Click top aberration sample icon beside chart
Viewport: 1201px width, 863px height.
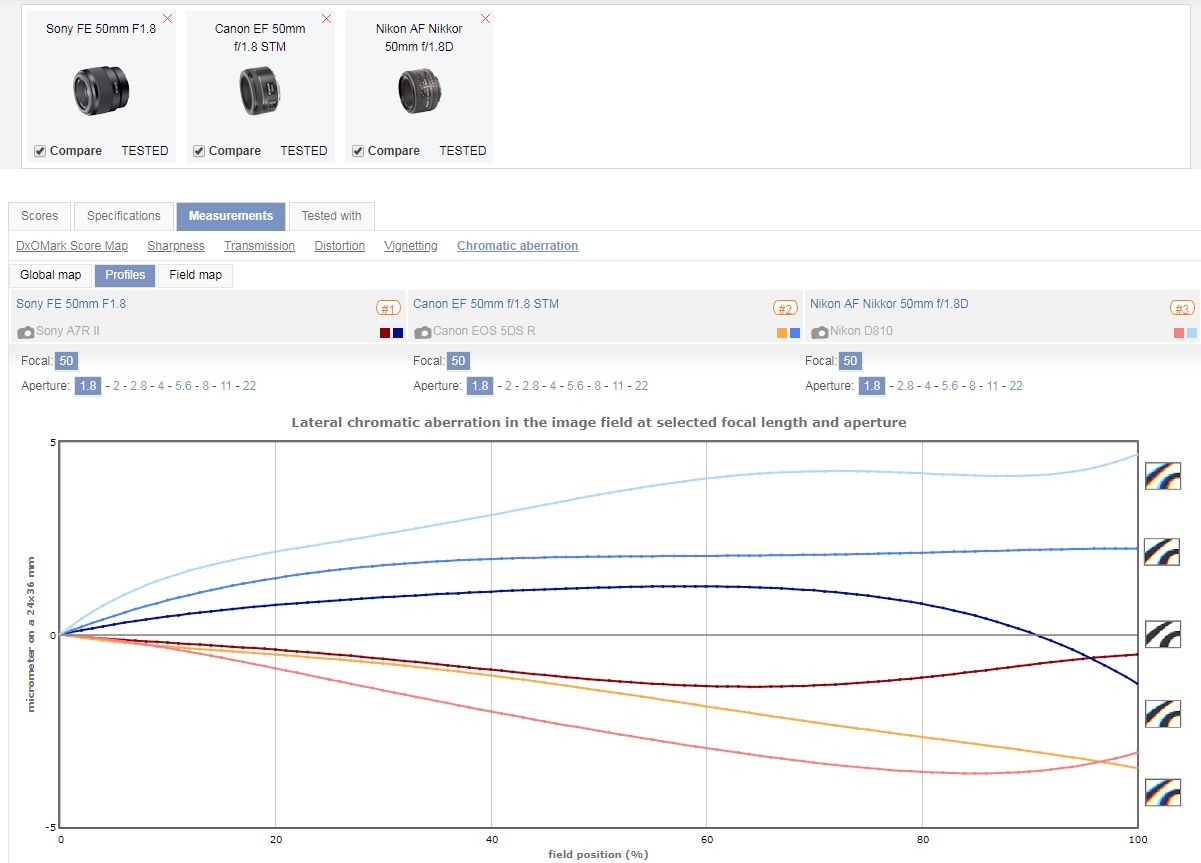pos(1163,475)
